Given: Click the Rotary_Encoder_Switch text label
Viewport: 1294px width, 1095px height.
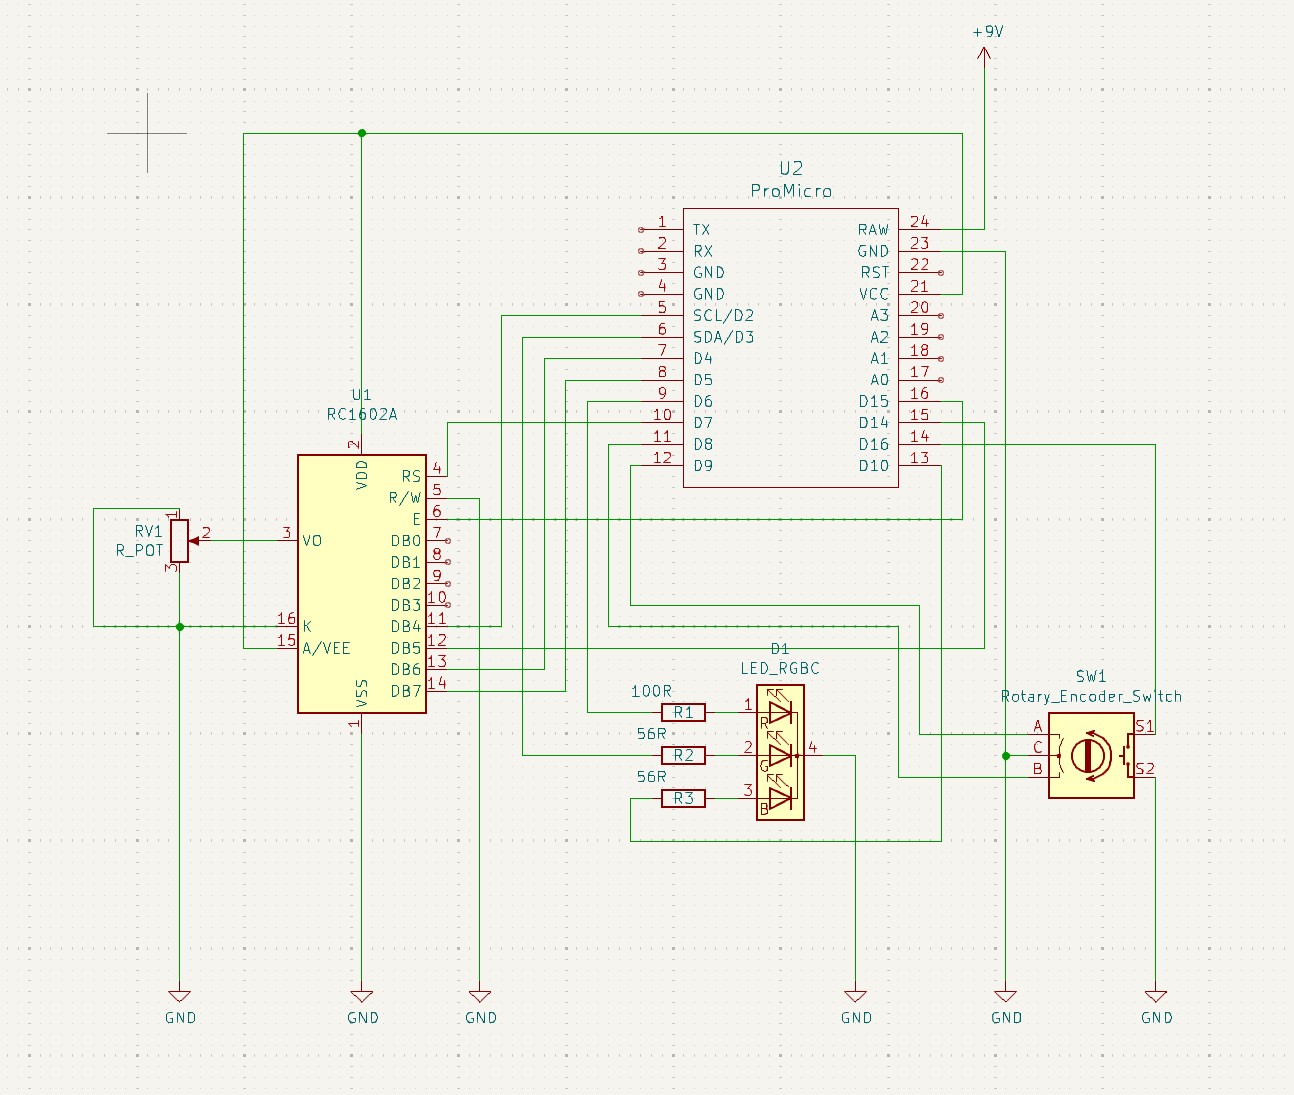Looking at the screenshot, I should (1091, 696).
